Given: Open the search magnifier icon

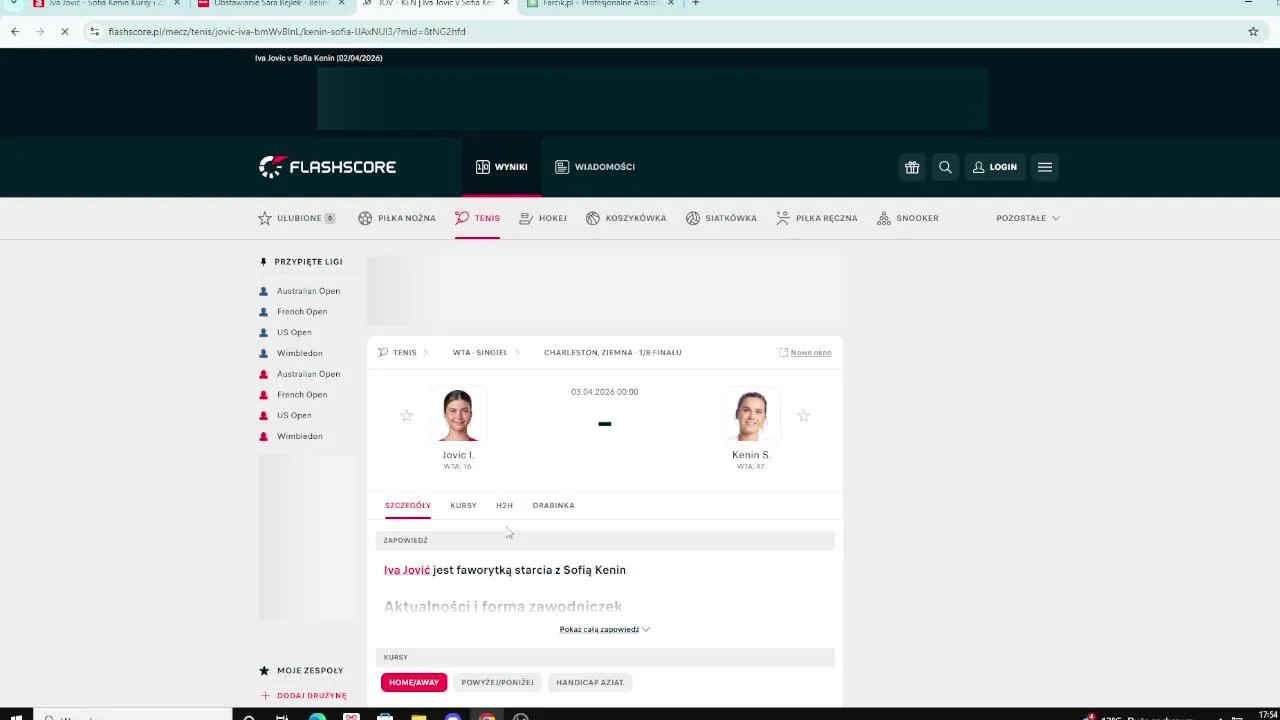Looking at the screenshot, I should 945,167.
